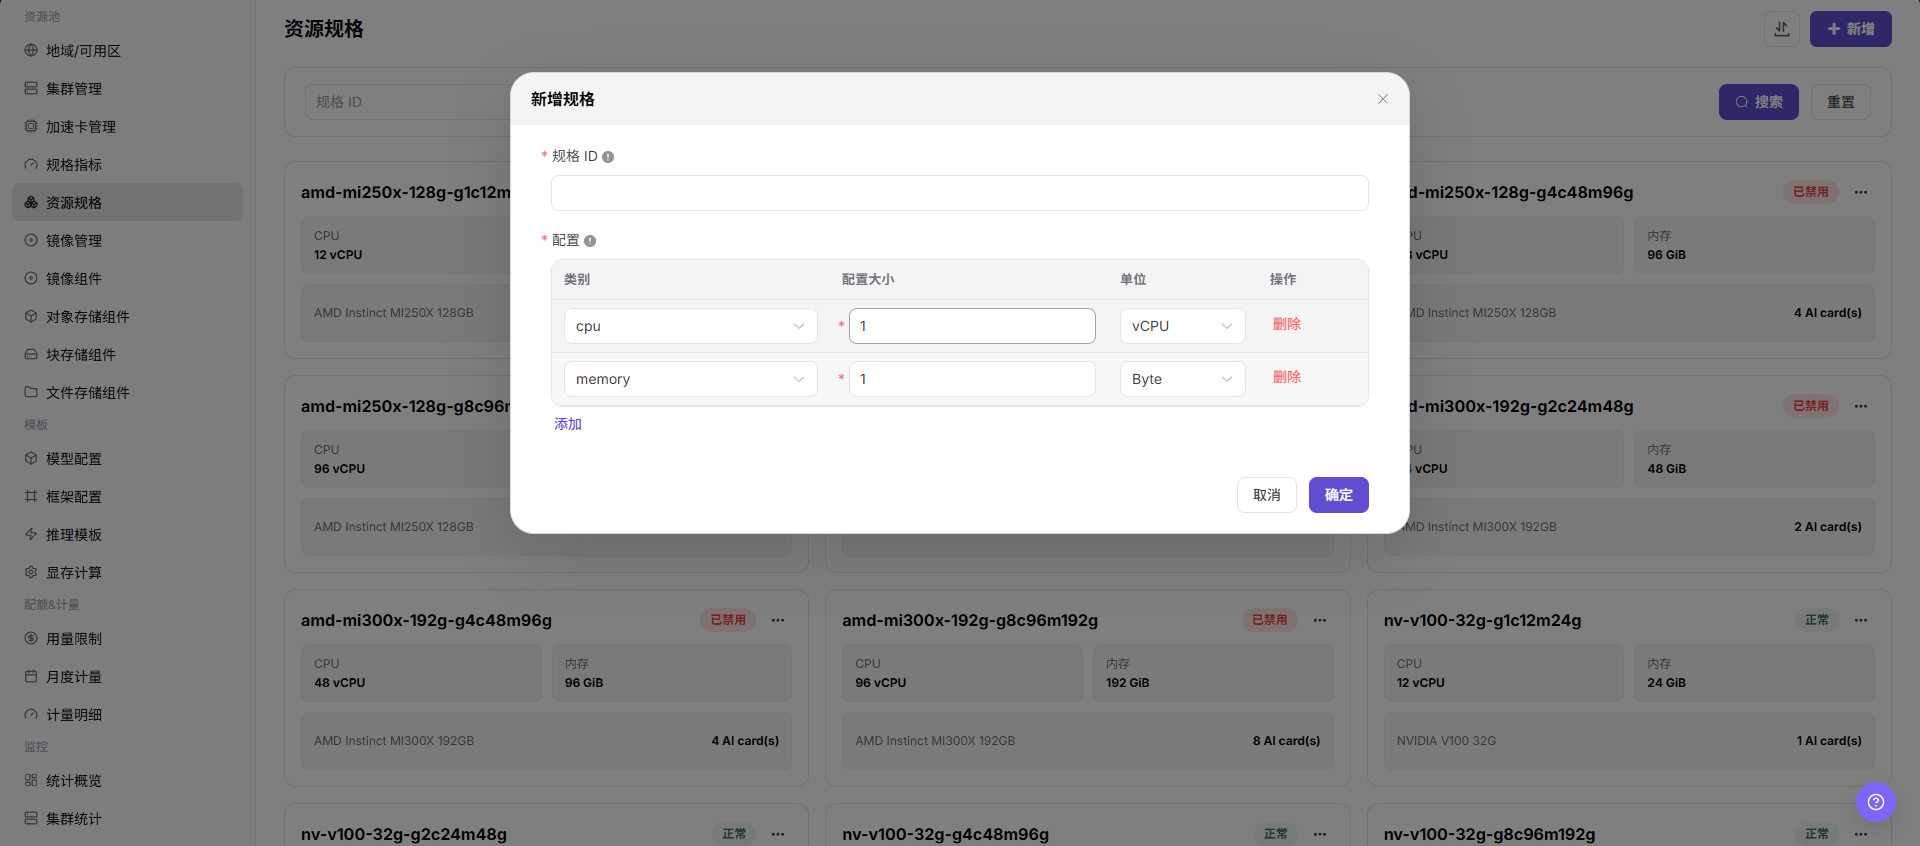Screen dimensions: 1920x846
Task: Select 模型配置 in the sidebar
Action: (127, 458)
